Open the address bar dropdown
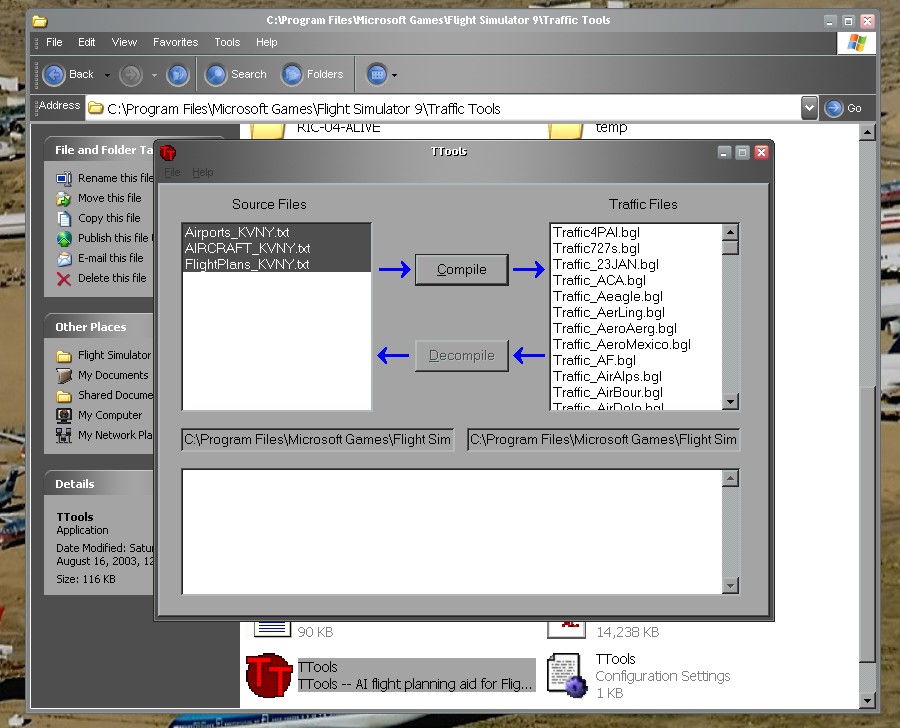Image resolution: width=900 pixels, height=728 pixels. pos(809,108)
